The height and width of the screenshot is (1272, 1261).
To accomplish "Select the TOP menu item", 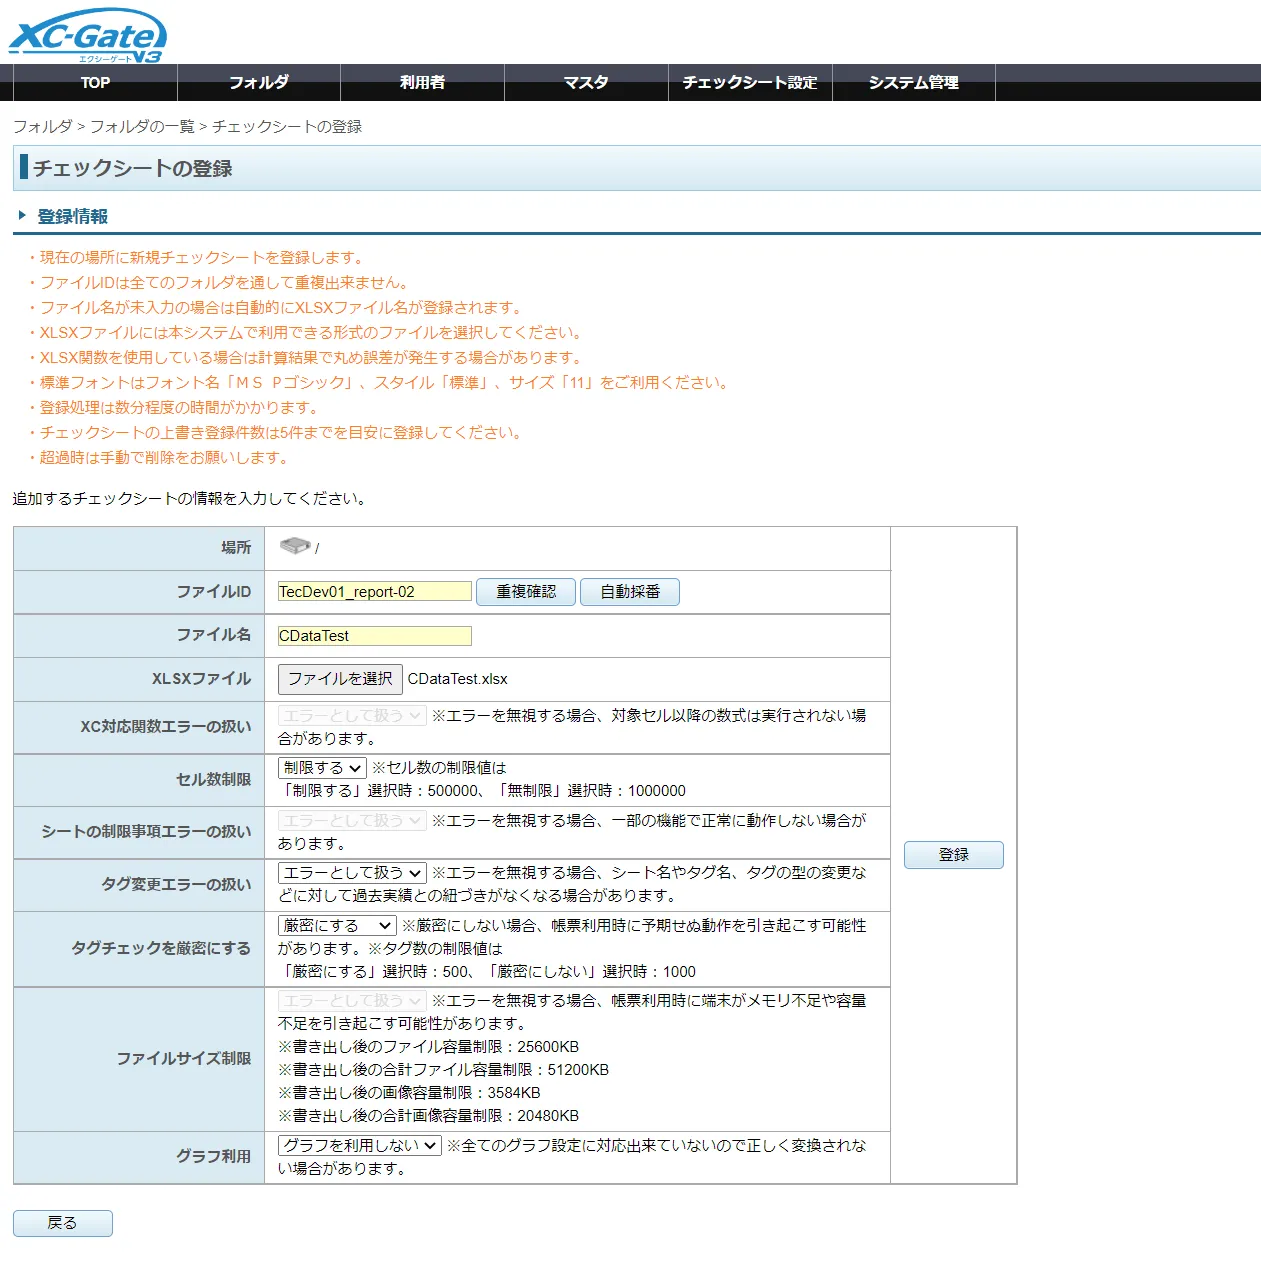I will (x=94, y=83).
